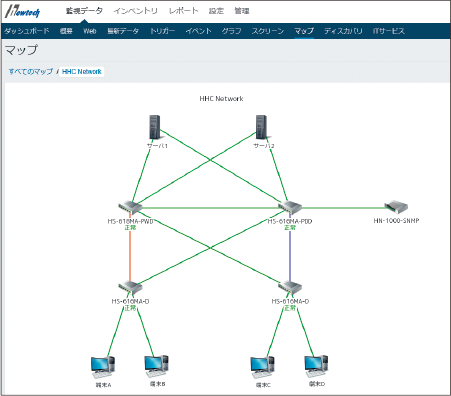Select the HS-618MA-PWD switch icon
Image resolution: width=451 pixels, height=396 pixels.
click(x=130, y=208)
